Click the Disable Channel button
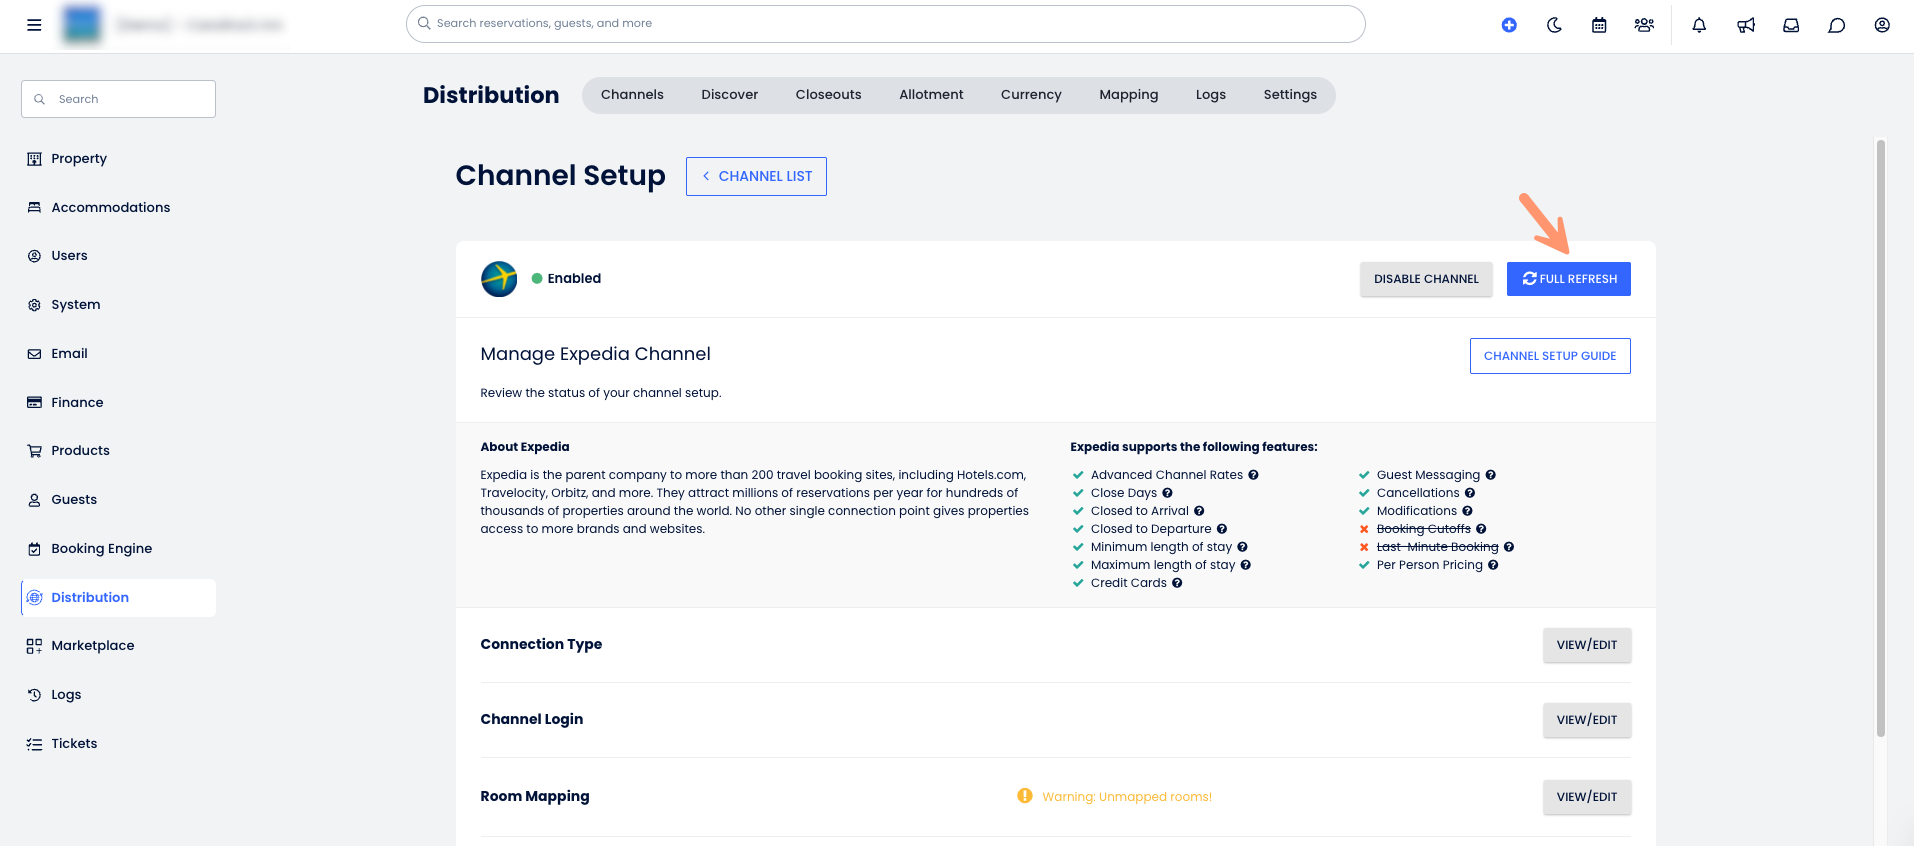 [1426, 279]
